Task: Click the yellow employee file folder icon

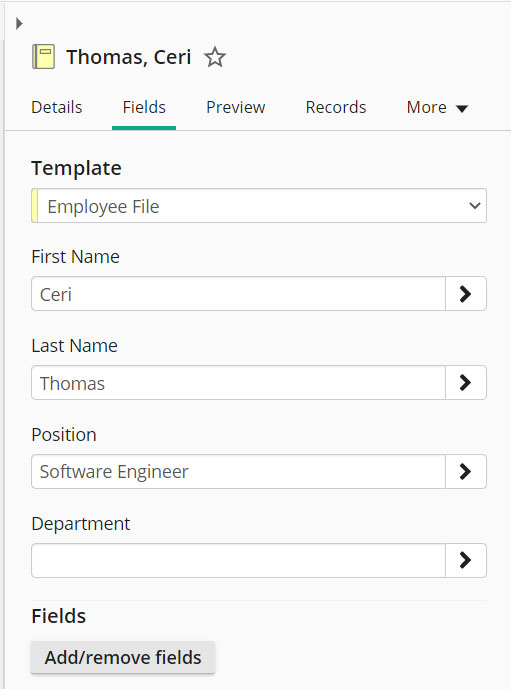Action: (x=43, y=57)
